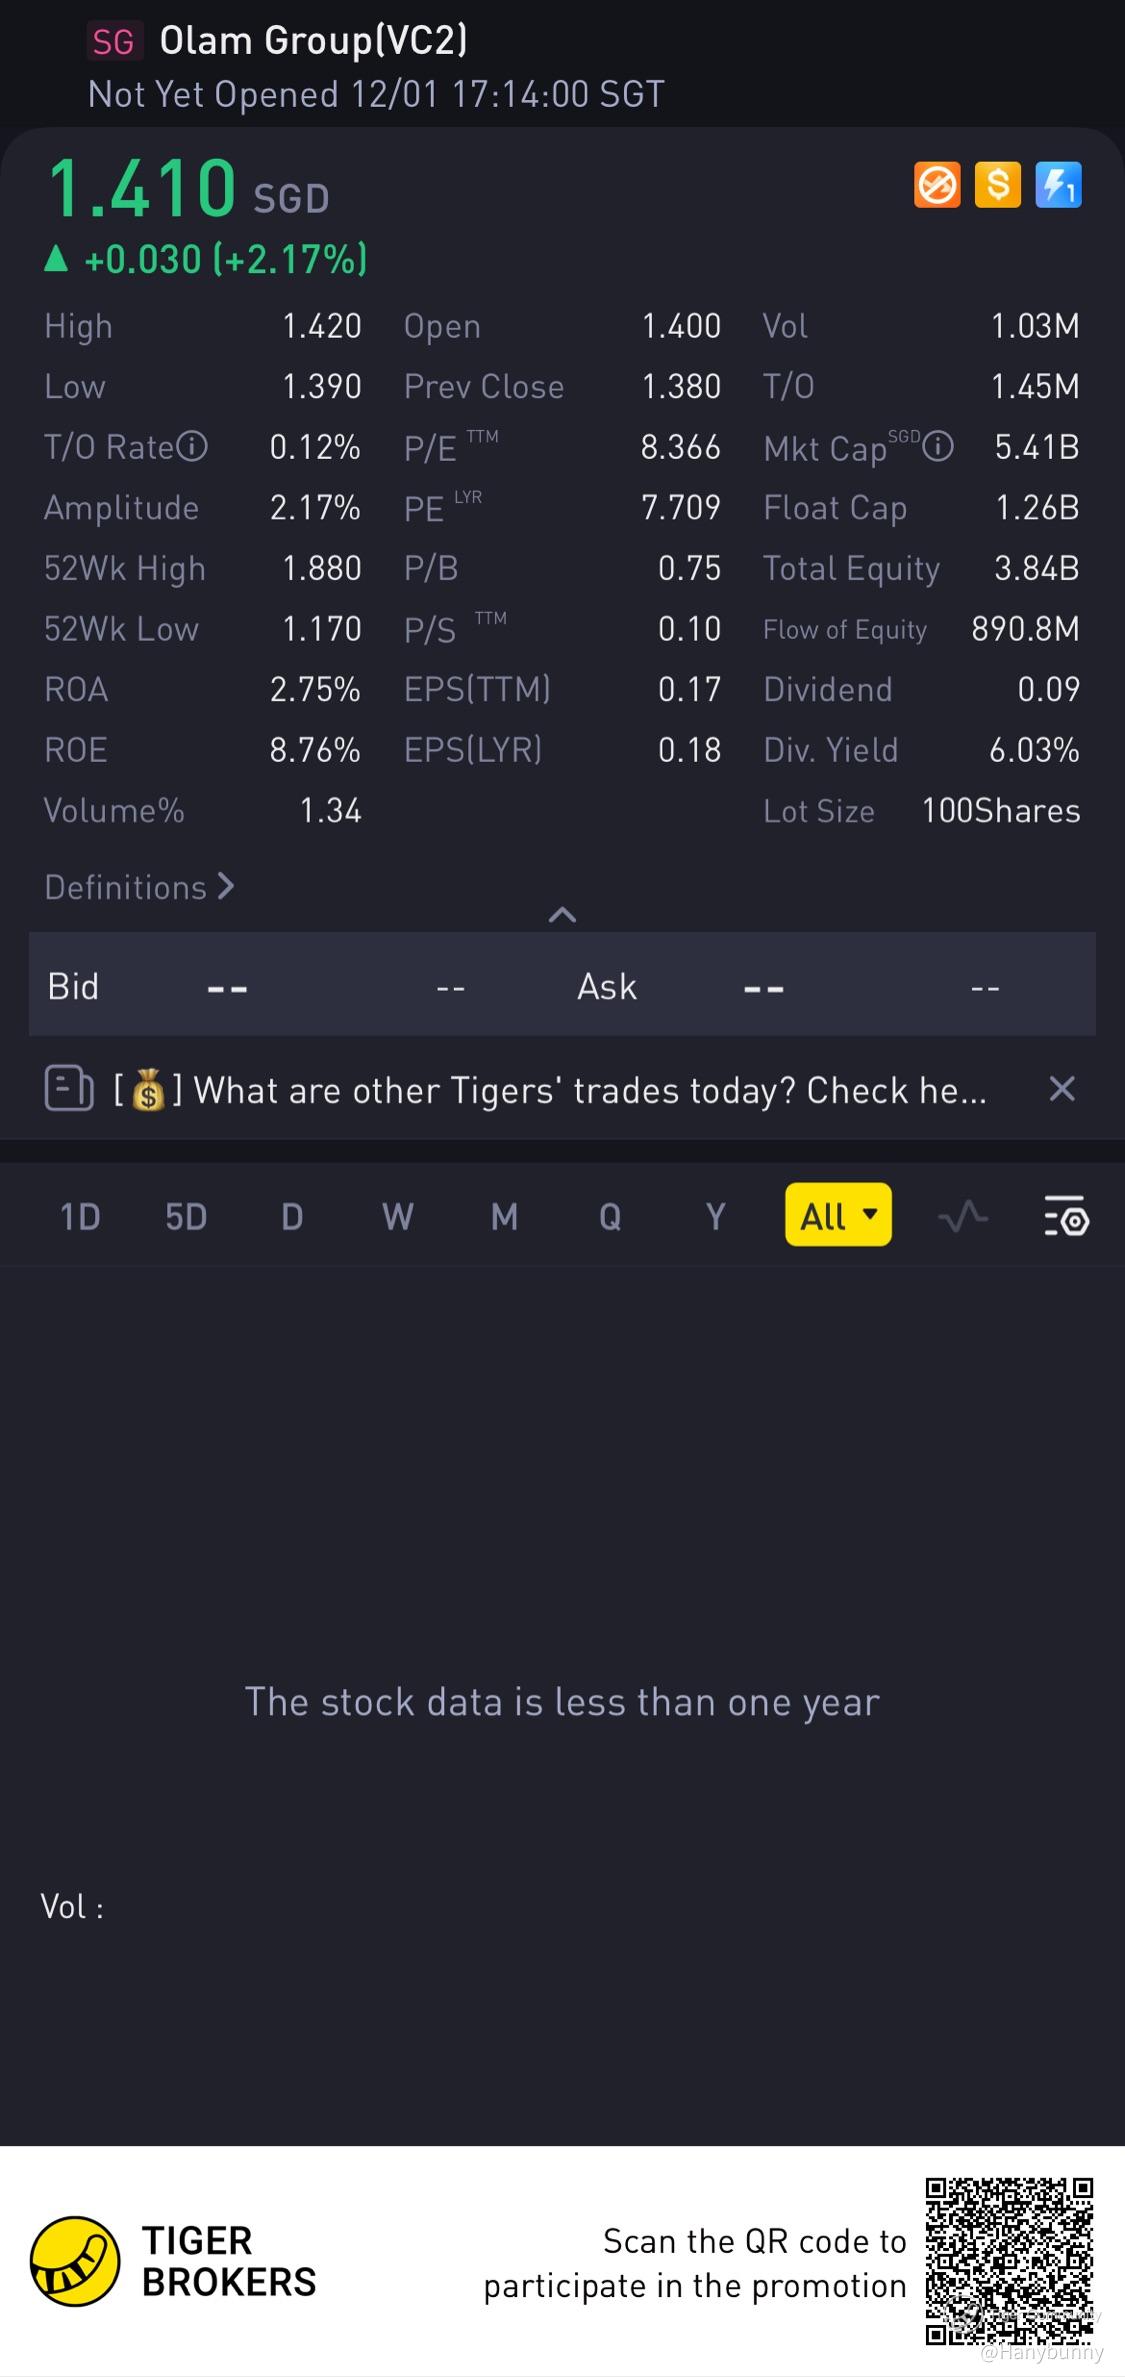Open T/O Rate info tooltip icon
The image size is (1125, 2377).
192,446
